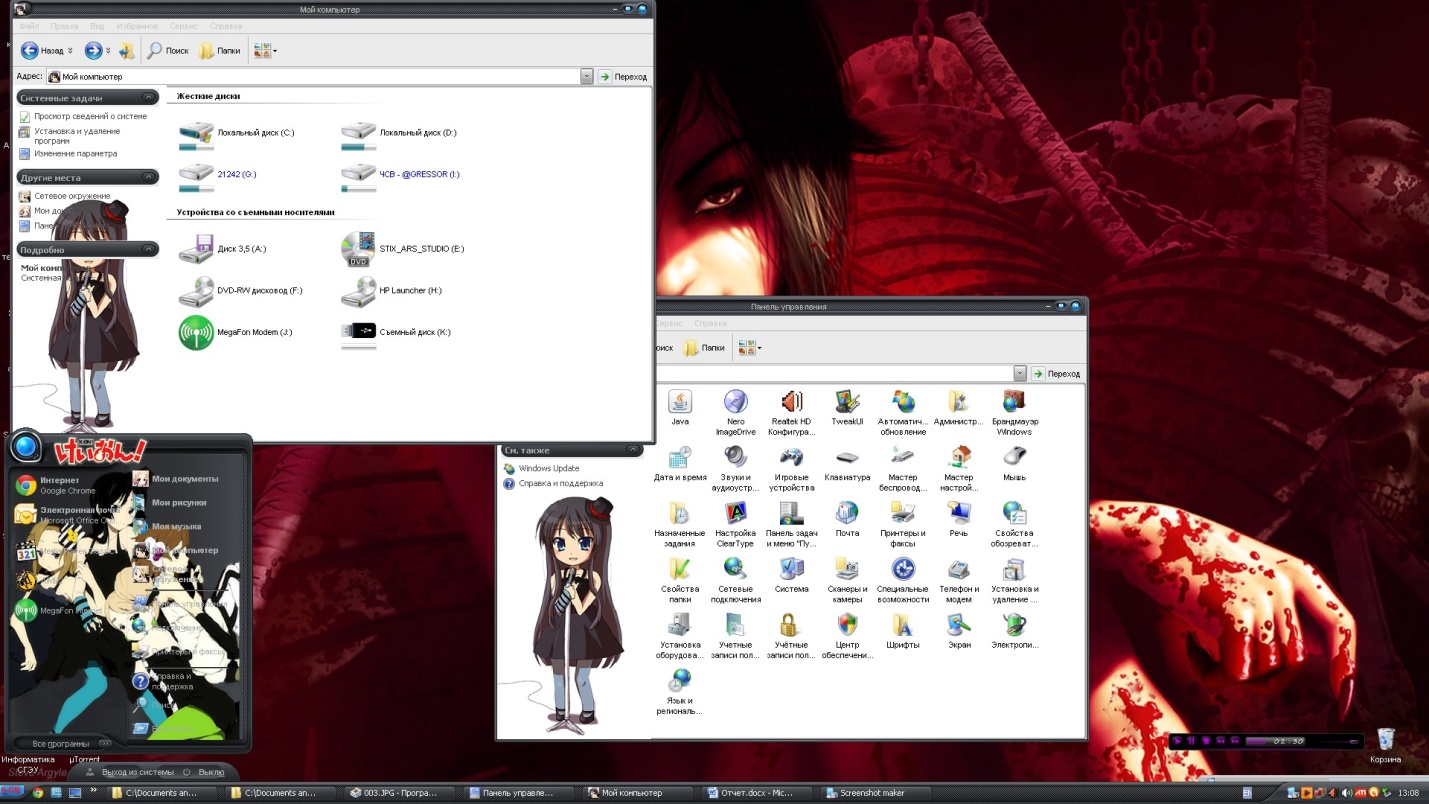1429x804 pixels.
Task: Open the Почта applet in Control Panel
Action: 847,520
